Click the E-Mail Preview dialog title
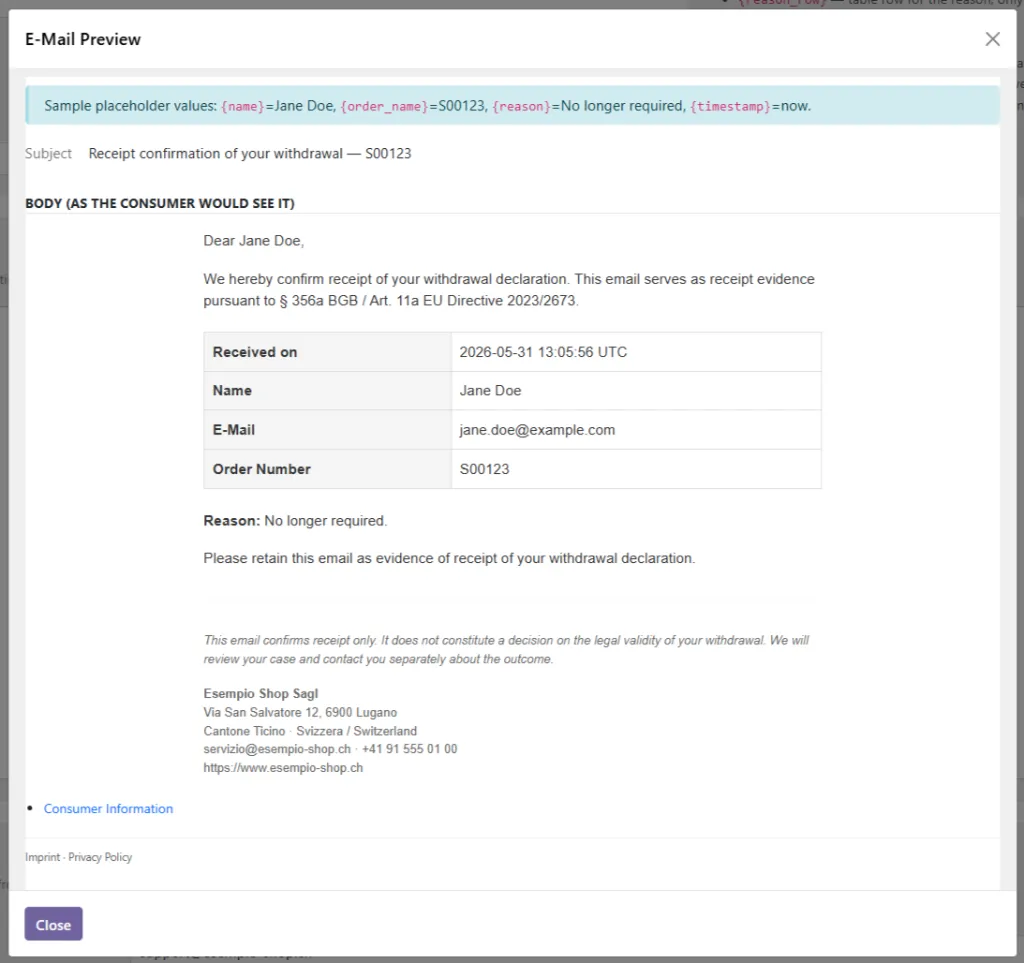Image resolution: width=1024 pixels, height=963 pixels. (x=83, y=39)
